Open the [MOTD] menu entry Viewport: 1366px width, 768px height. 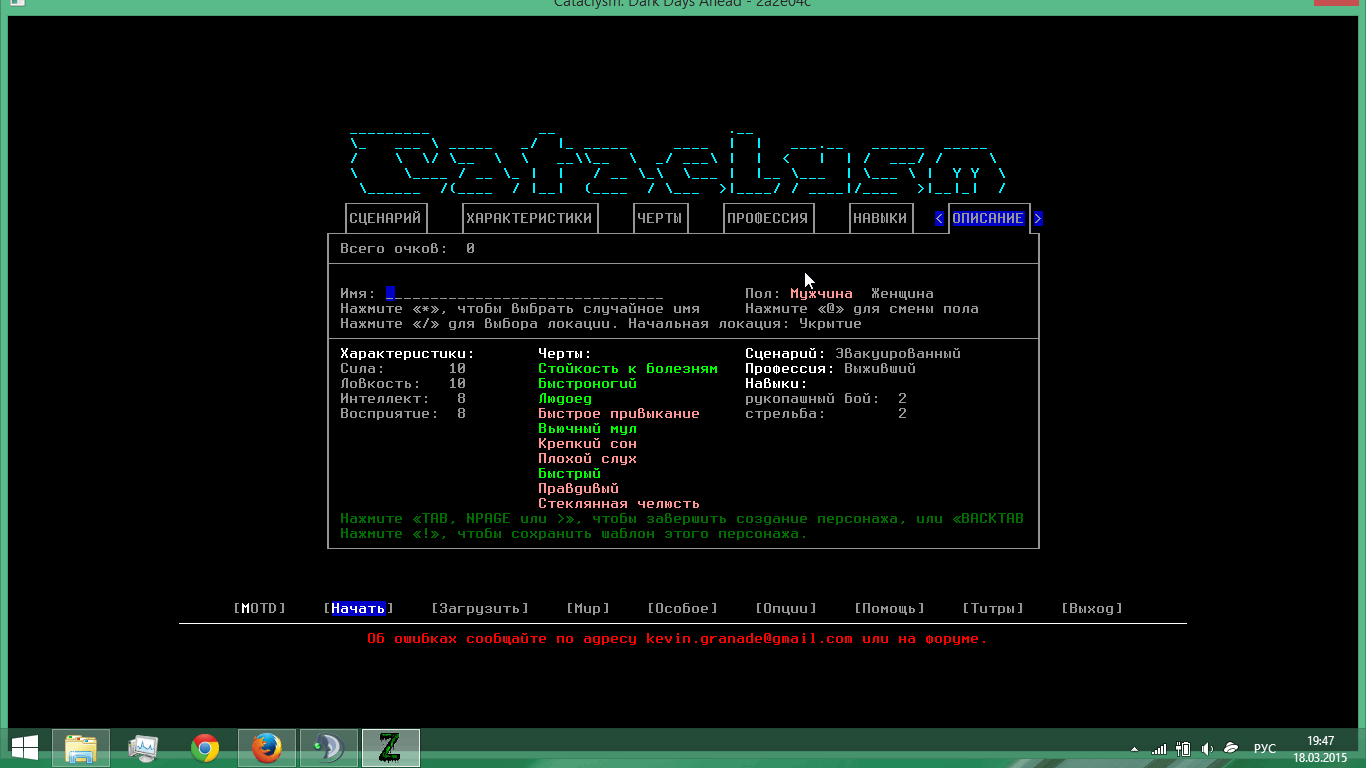tap(260, 608)
